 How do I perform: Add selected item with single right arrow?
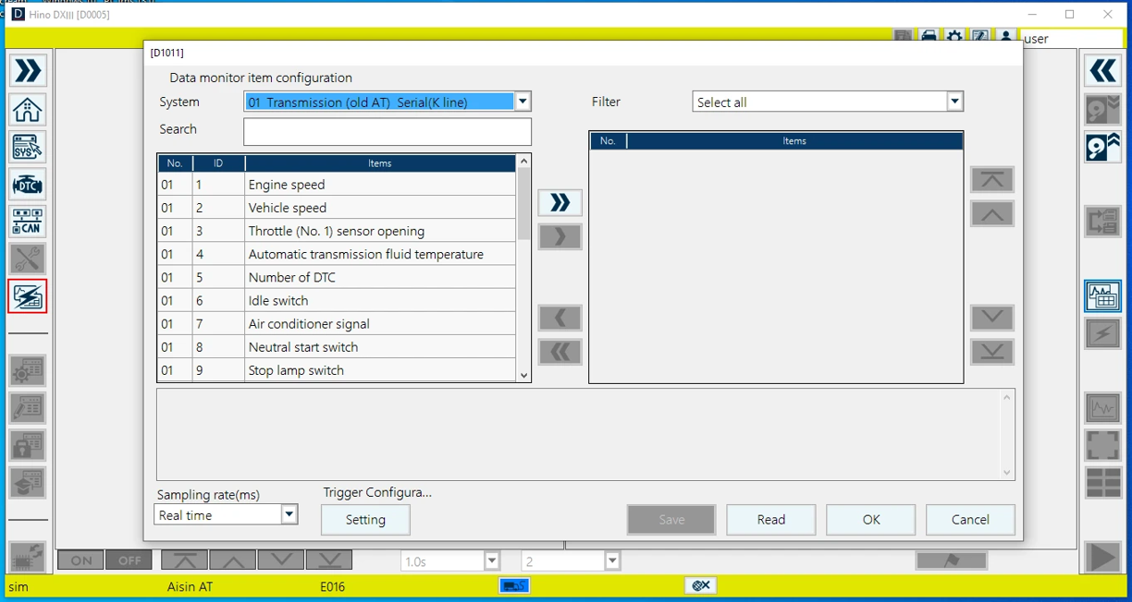pos(560,237)
